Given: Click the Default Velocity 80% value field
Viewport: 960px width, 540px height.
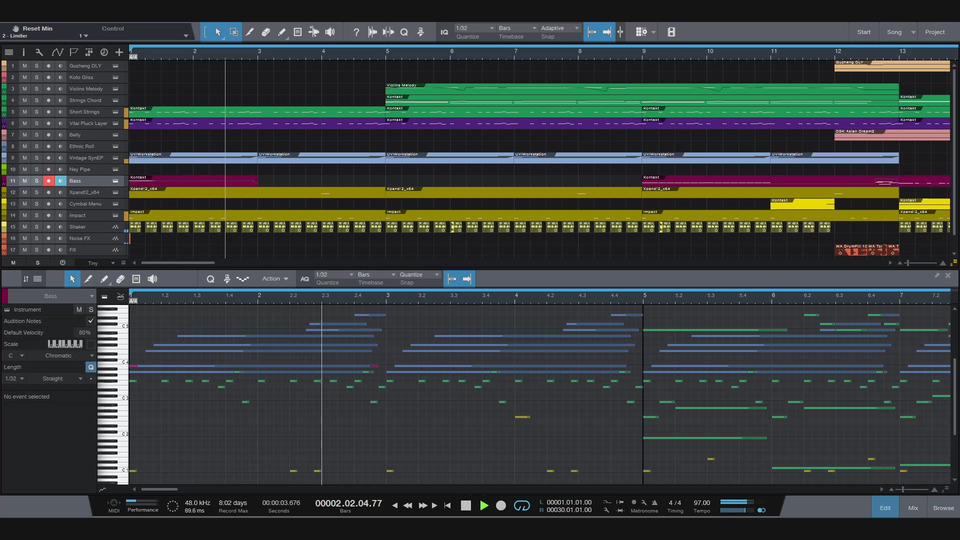Looking at the screenshot, I should tap(84, 332).
